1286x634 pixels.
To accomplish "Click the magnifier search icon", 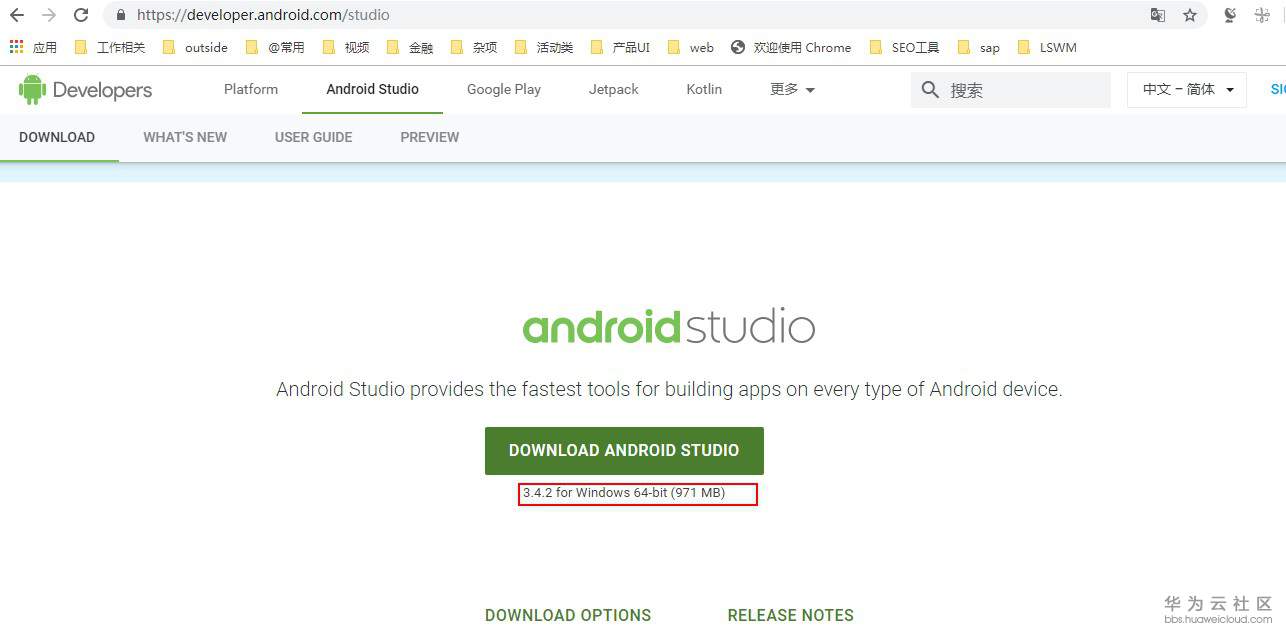I will point(930,90).
